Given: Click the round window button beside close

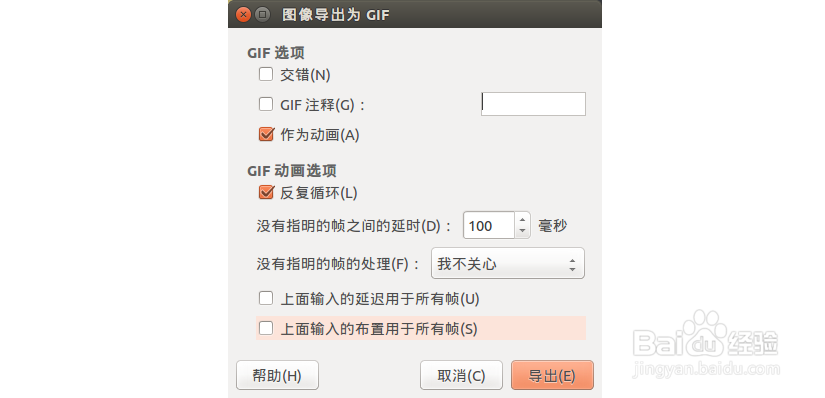Looking at the screenshot, I should pos(263,15).
